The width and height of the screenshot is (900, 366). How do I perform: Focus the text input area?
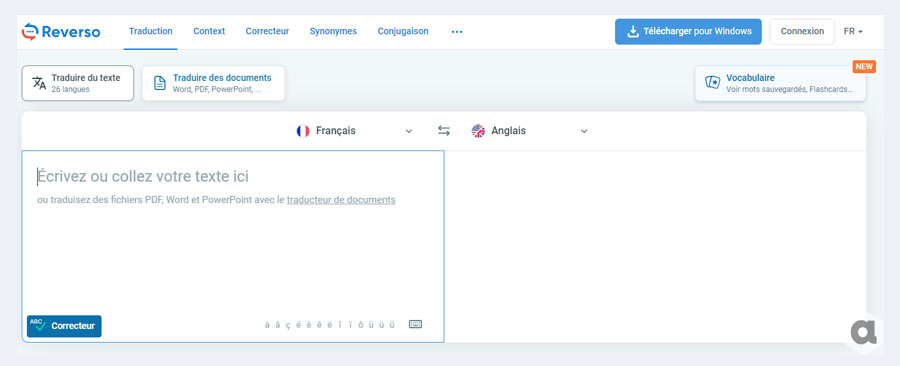tap(232, 247)
